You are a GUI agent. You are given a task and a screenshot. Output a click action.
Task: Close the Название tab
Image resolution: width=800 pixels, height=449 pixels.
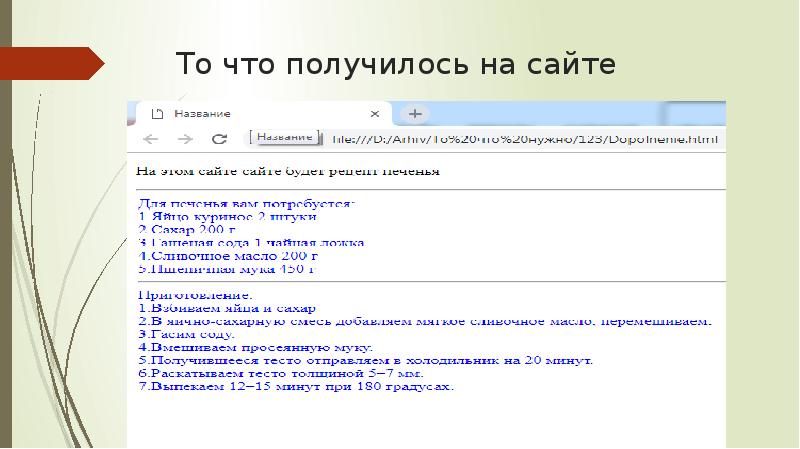(375, 114)
